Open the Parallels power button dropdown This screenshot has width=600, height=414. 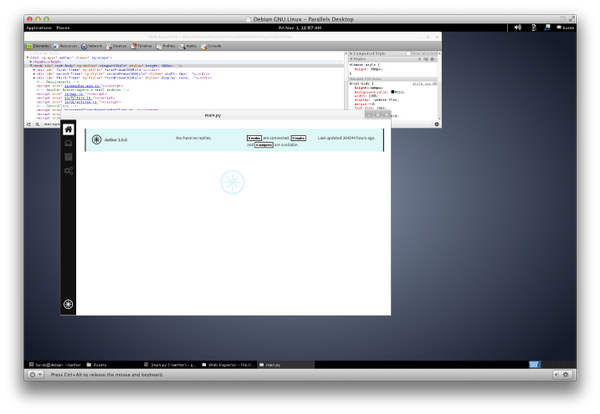coord(36,375)
